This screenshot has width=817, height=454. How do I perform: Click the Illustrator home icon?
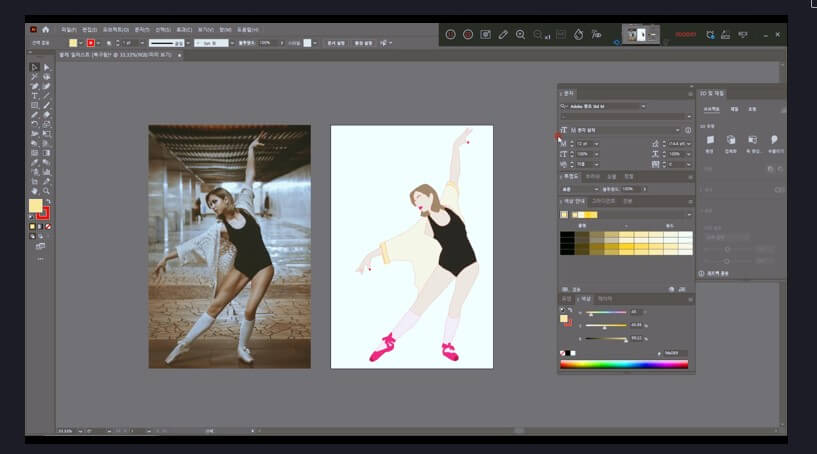(46, 30)
